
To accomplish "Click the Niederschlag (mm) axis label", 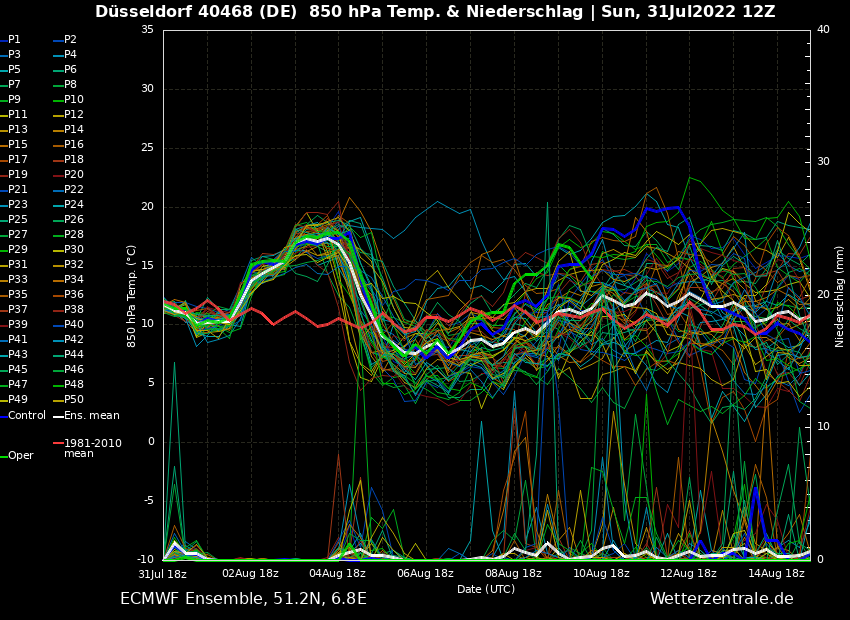I will (x=840, y=296).
